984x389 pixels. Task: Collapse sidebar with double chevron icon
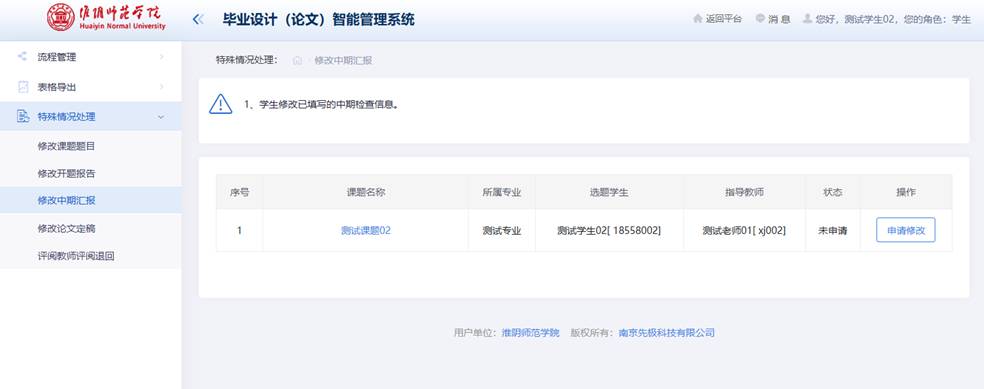(198, 19)
